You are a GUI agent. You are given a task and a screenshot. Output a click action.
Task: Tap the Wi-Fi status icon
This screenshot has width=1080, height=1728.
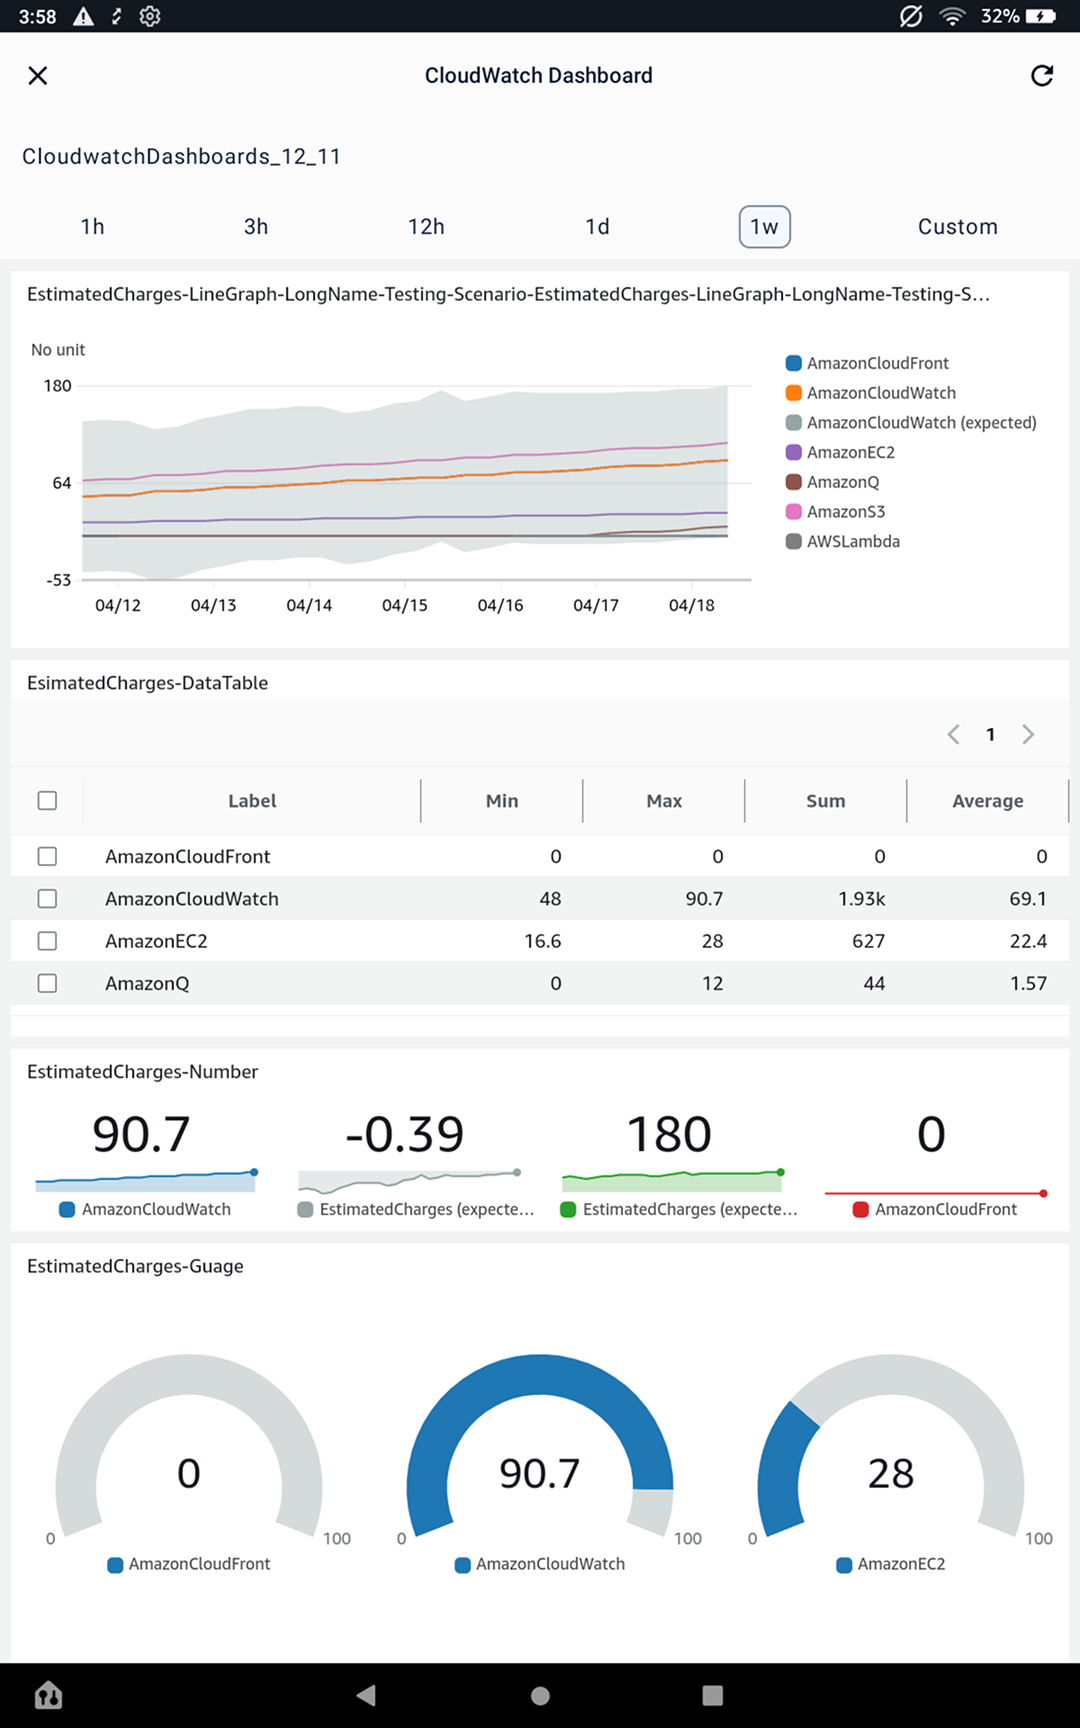(953, 16)
